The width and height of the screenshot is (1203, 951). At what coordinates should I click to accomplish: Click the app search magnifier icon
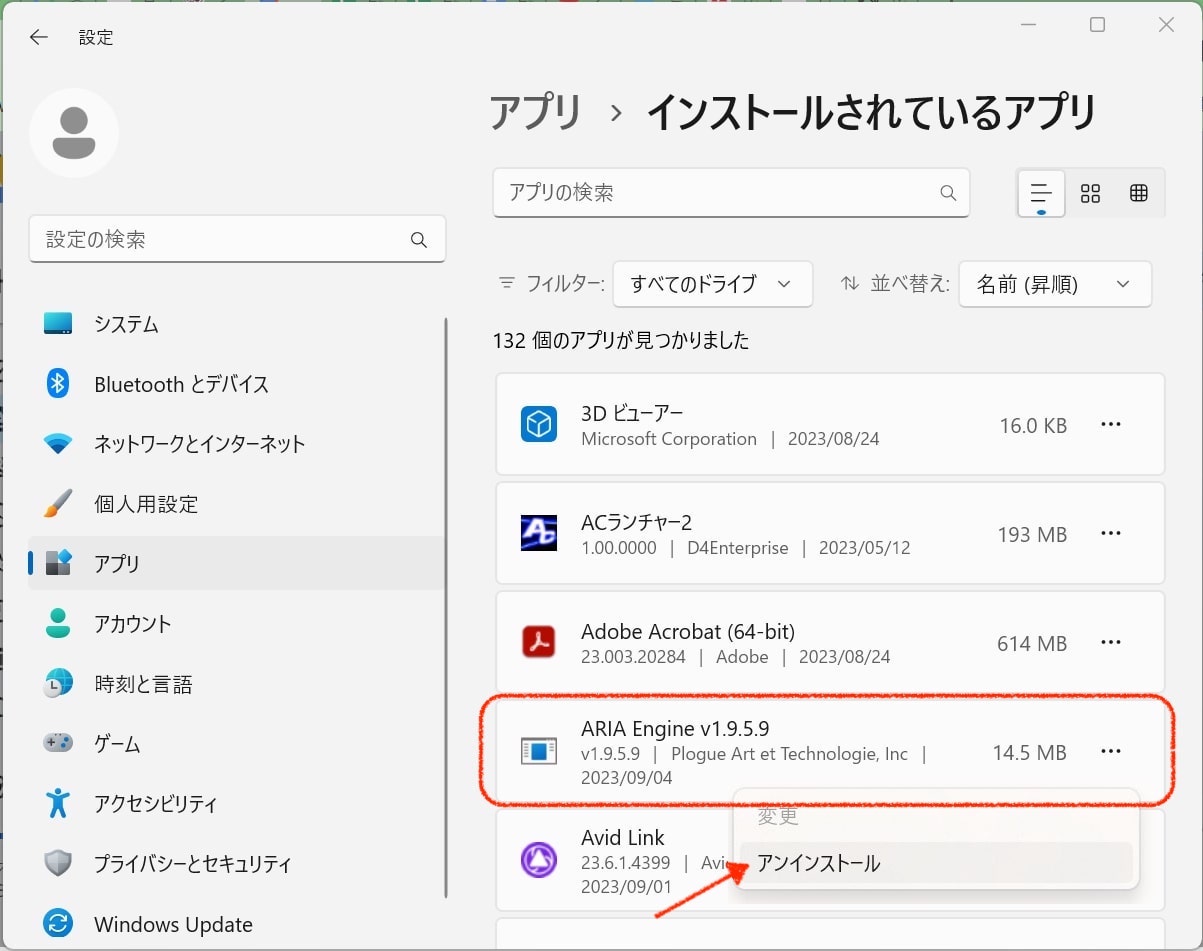tap(948, 193)
